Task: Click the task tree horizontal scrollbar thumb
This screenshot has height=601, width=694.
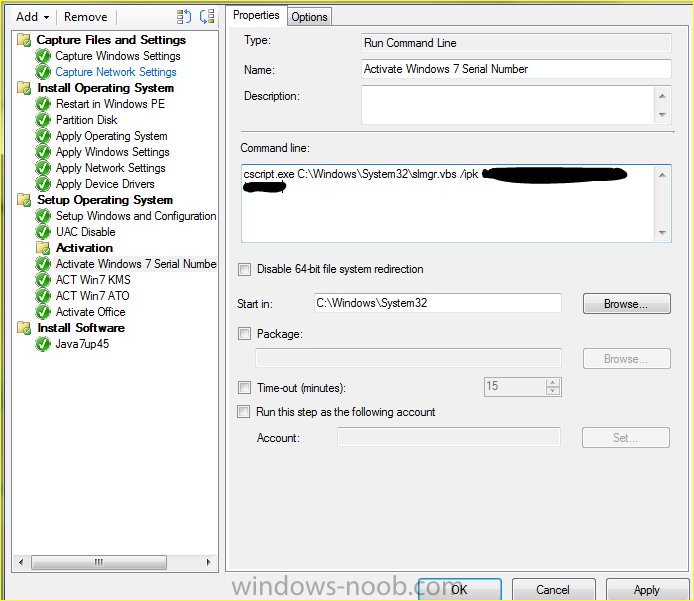Action: 99,562
